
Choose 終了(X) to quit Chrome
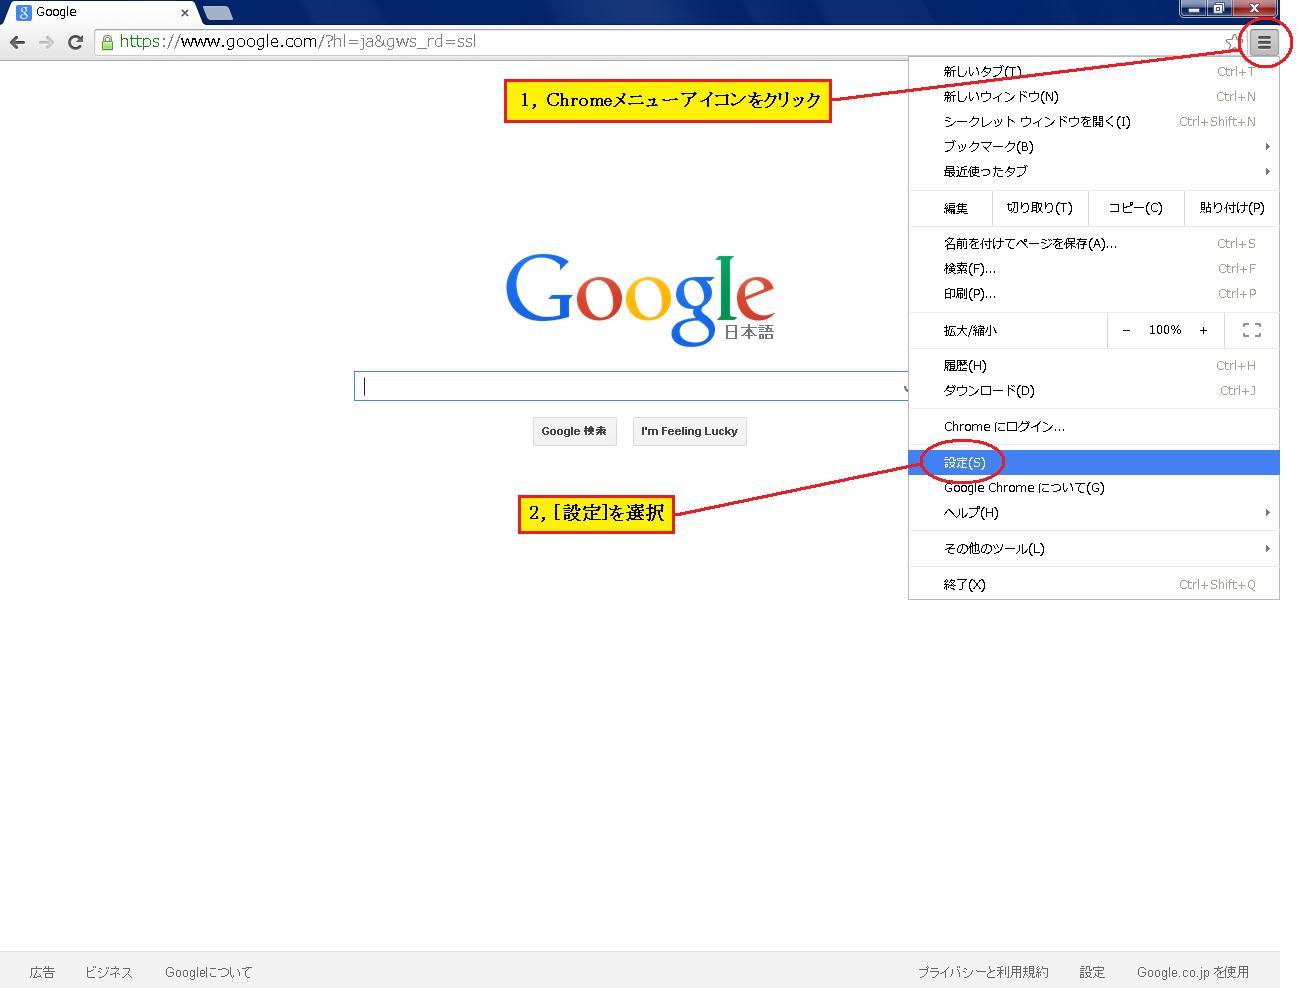[x=1094, y=585]
